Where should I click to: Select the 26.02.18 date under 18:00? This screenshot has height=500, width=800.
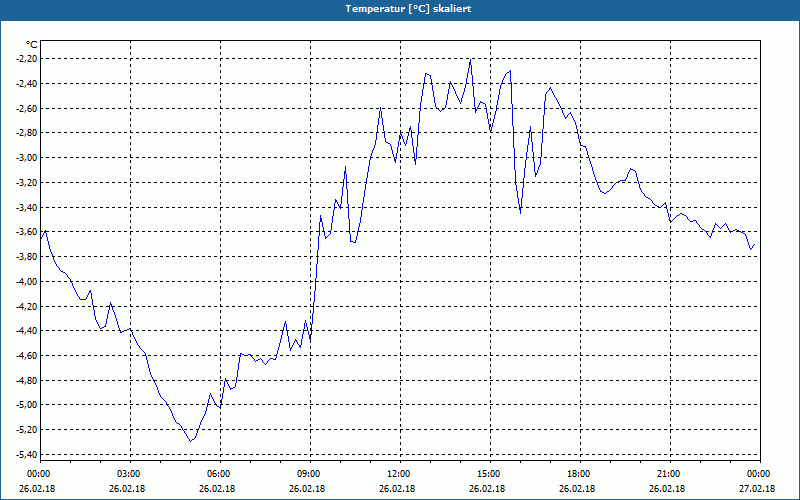(577, 489)
